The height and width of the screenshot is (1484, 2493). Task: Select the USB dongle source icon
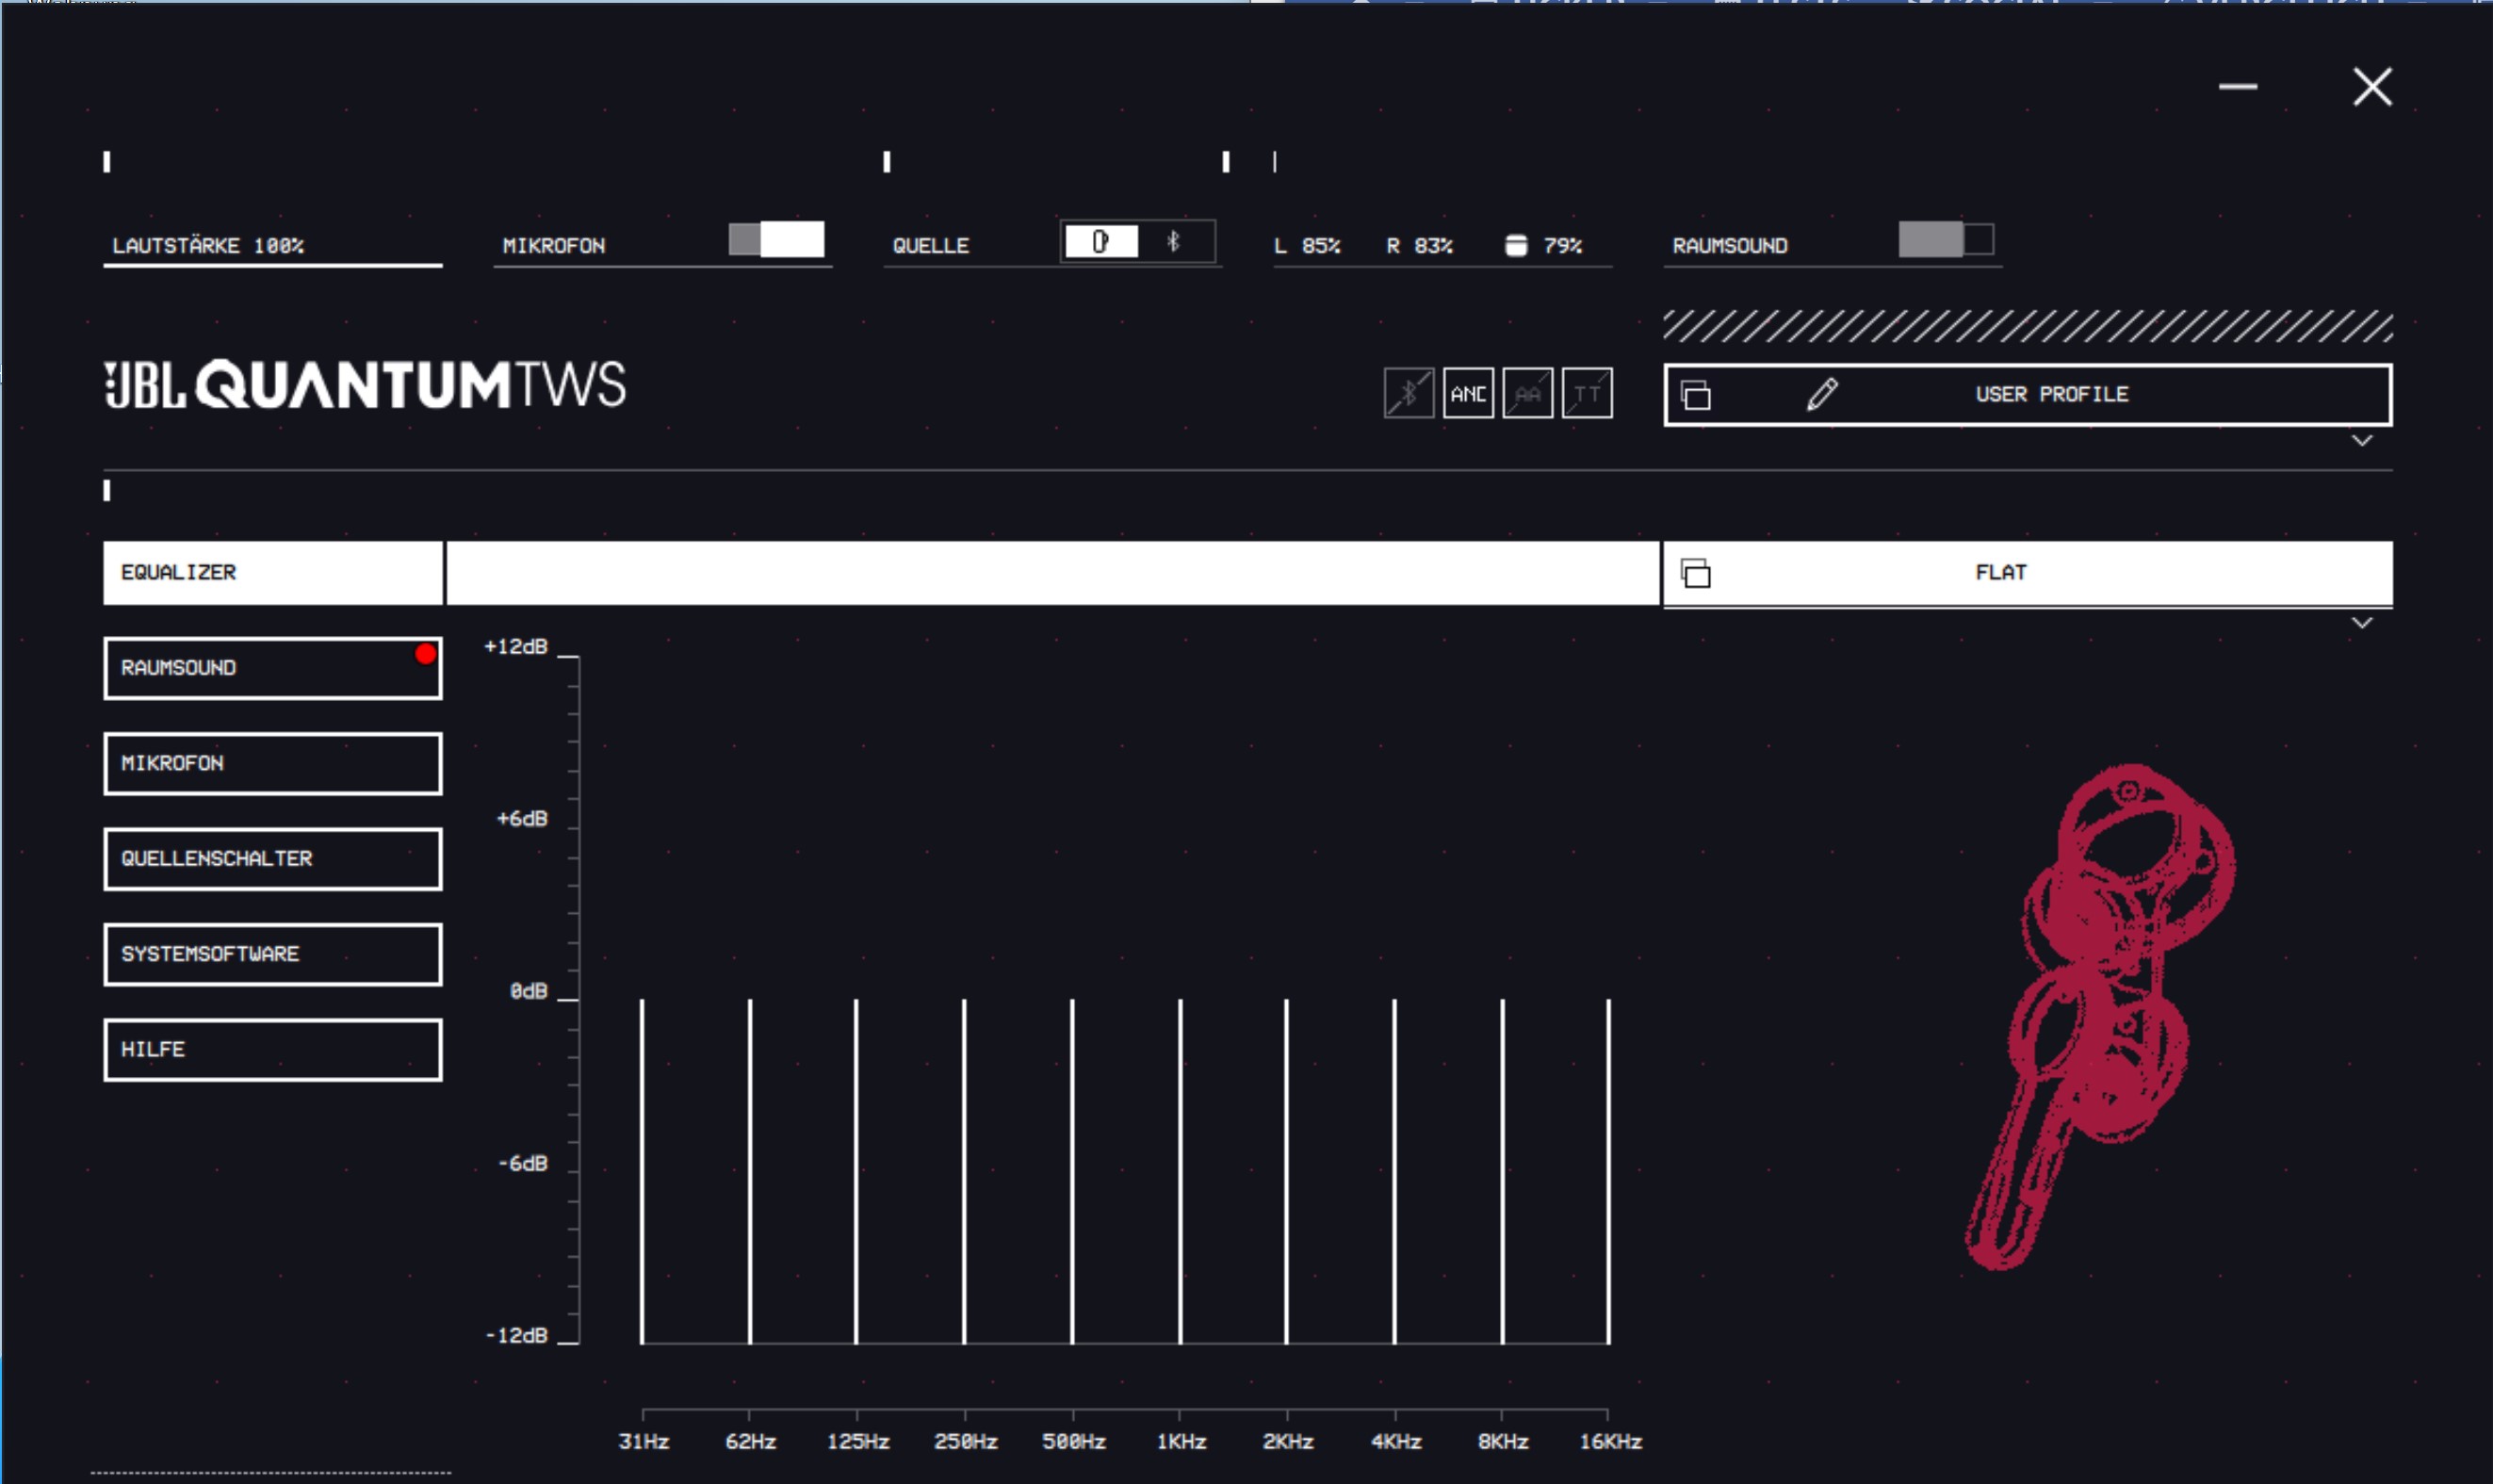tap(1100, 242)
